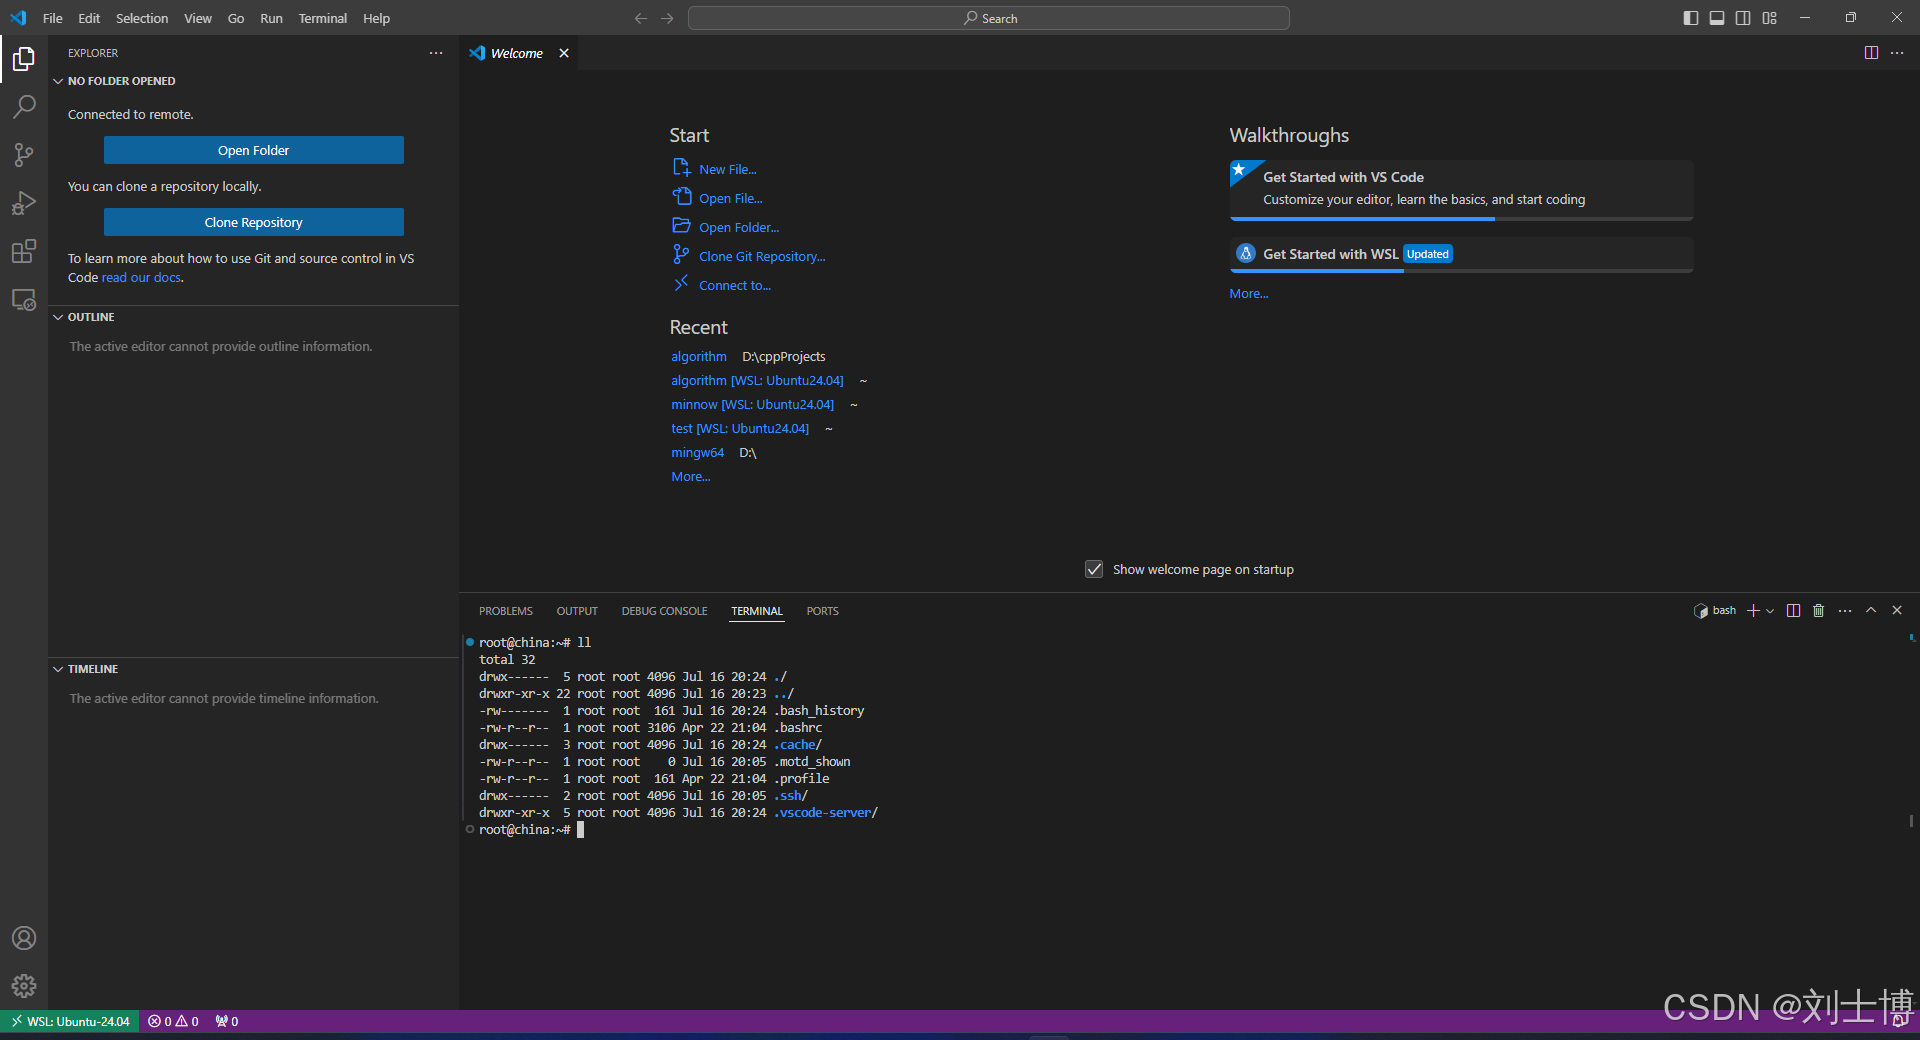
Task: Close the Welcome tab
Action: (564, 53)
